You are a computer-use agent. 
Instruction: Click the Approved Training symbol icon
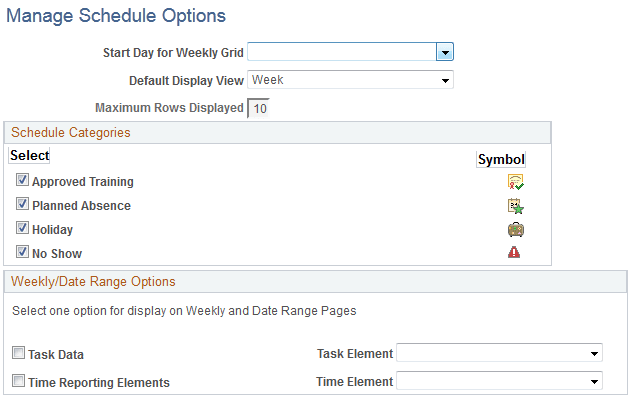[x=515, y=182]
